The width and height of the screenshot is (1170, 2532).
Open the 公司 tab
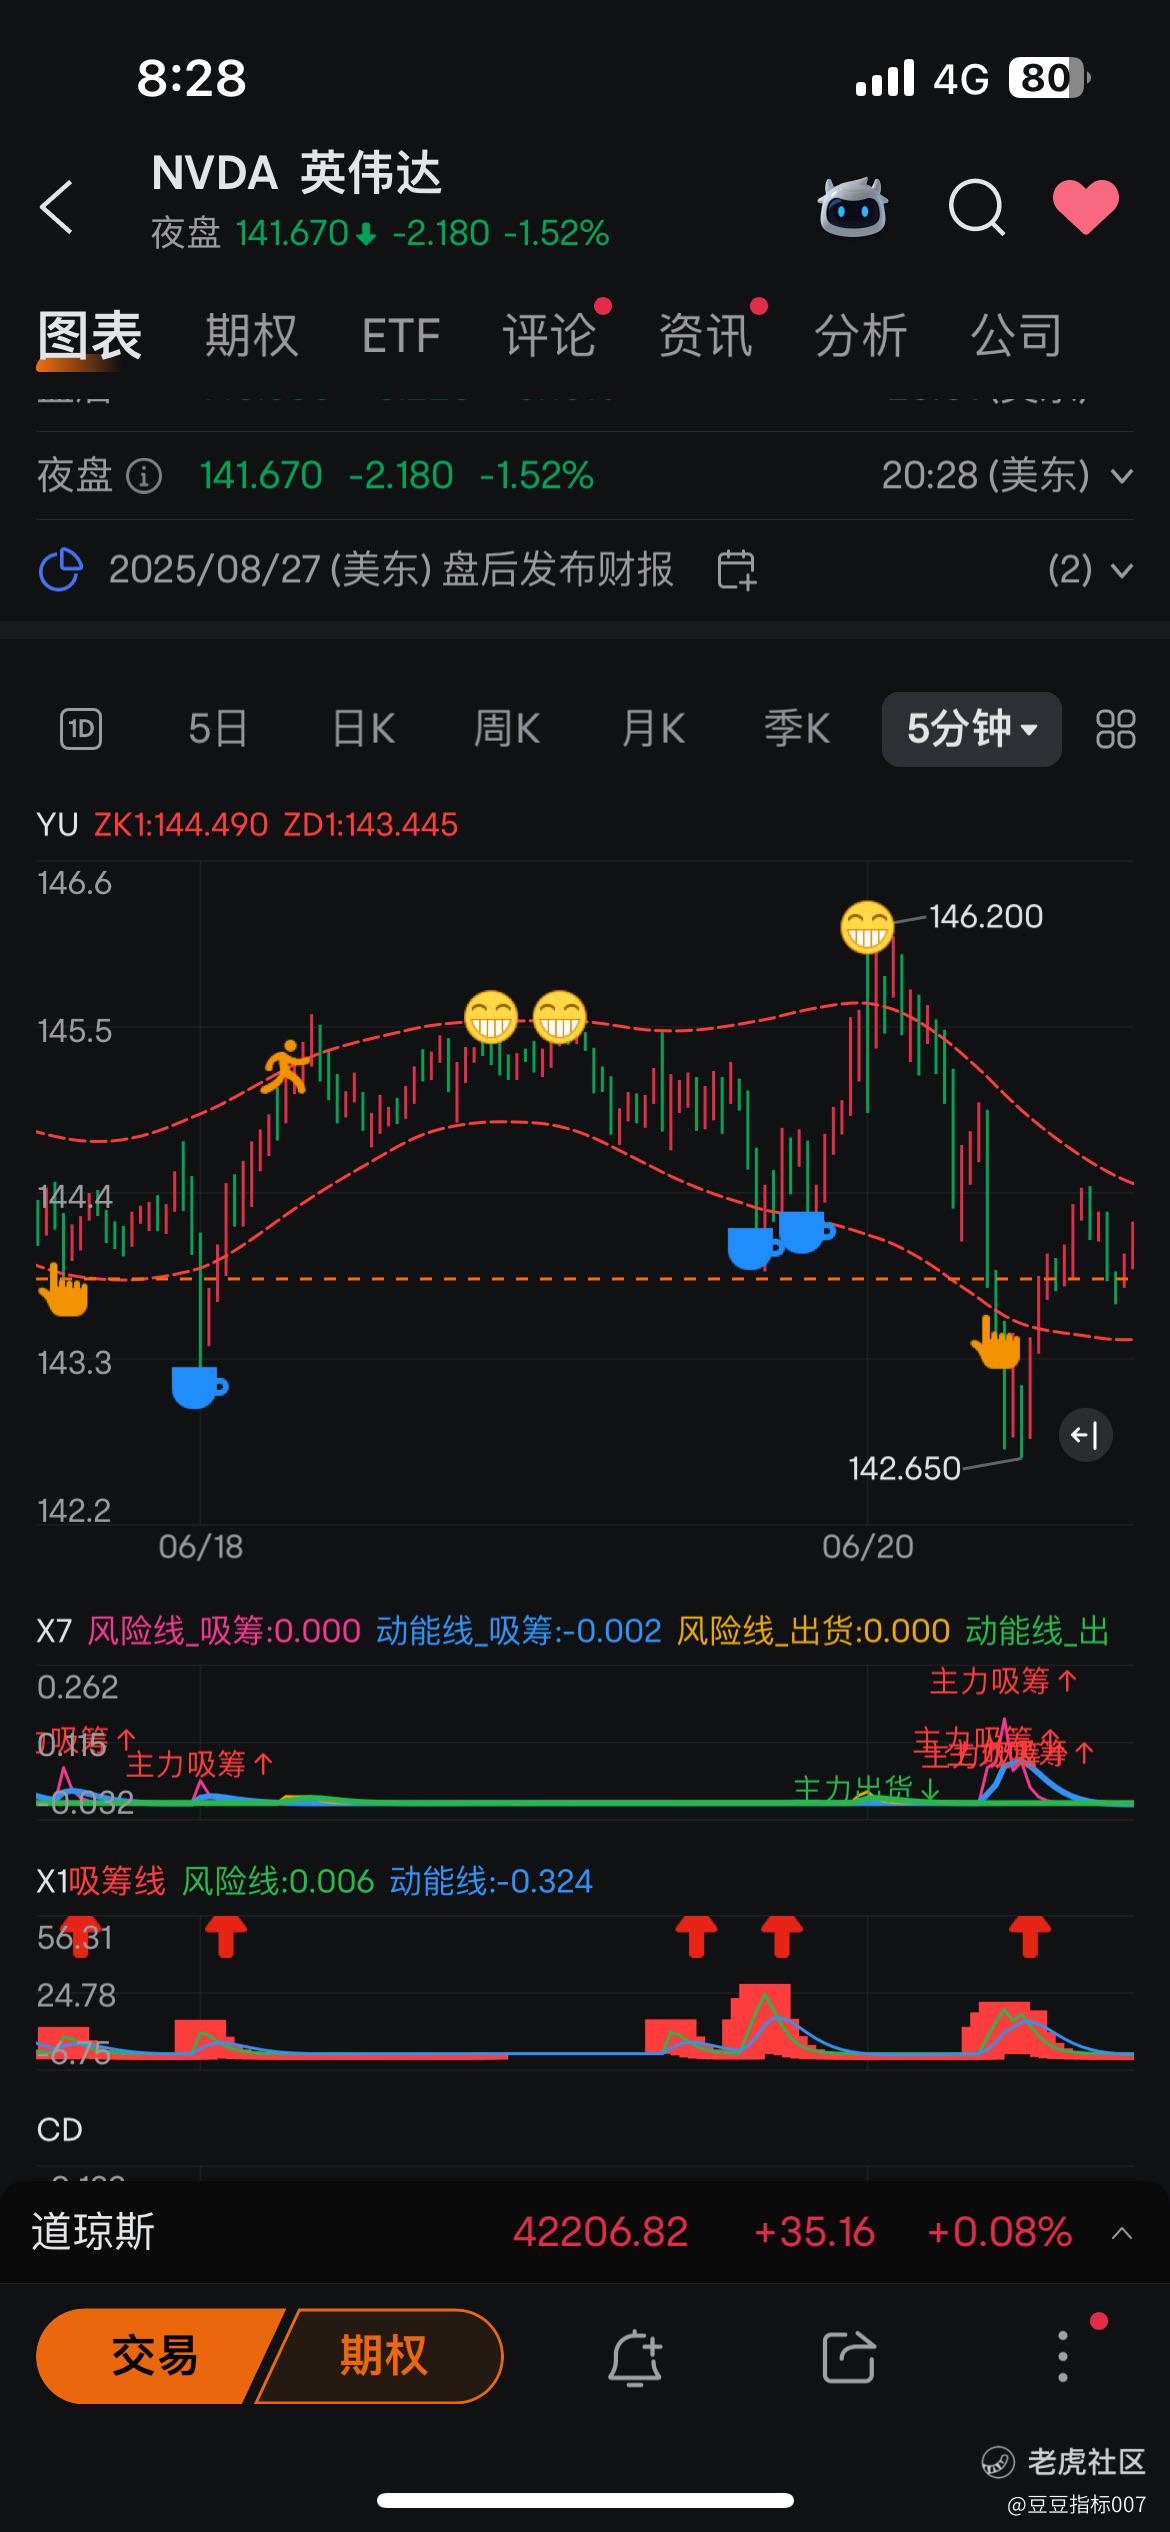coord(1016,335)
